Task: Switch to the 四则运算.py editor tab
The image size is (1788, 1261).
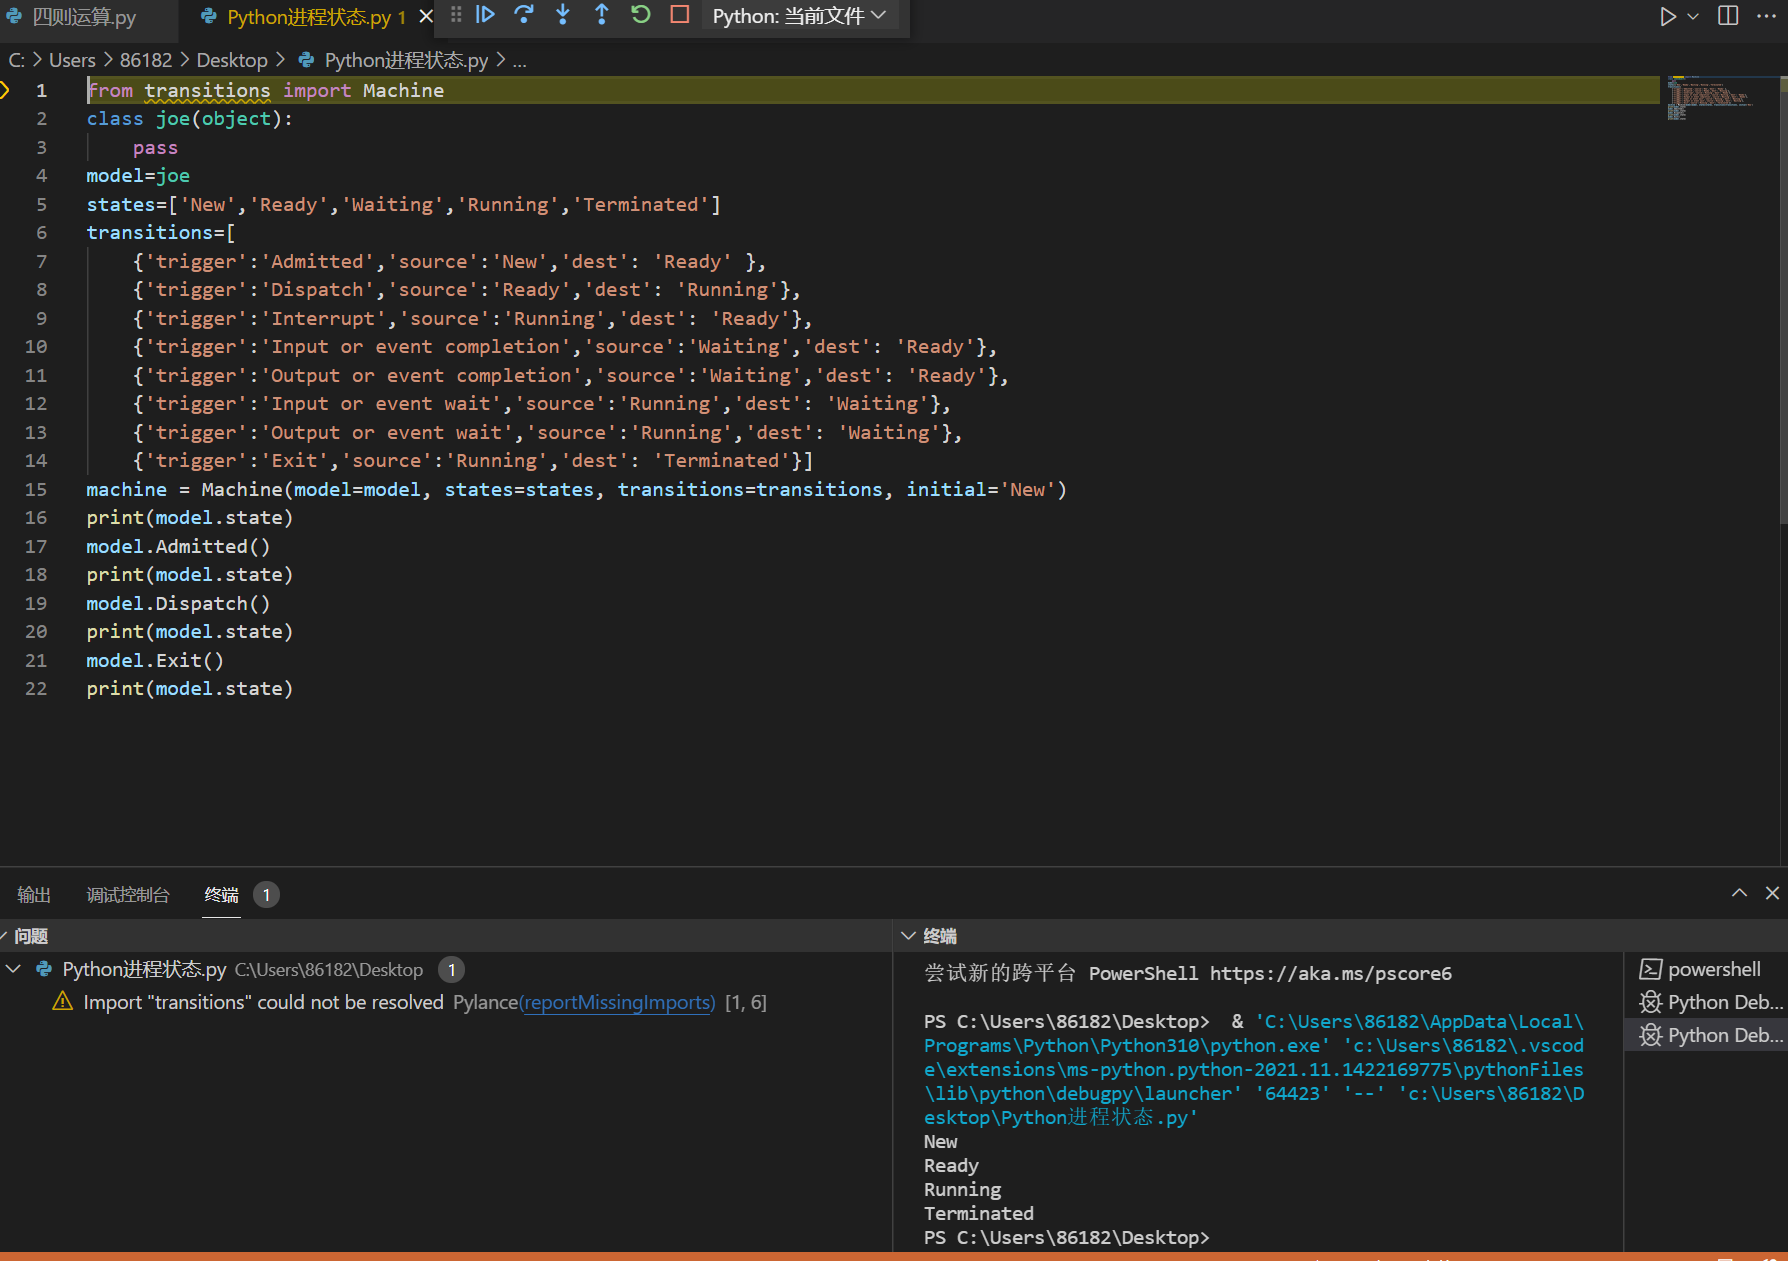Action: [x=84, y=17]
